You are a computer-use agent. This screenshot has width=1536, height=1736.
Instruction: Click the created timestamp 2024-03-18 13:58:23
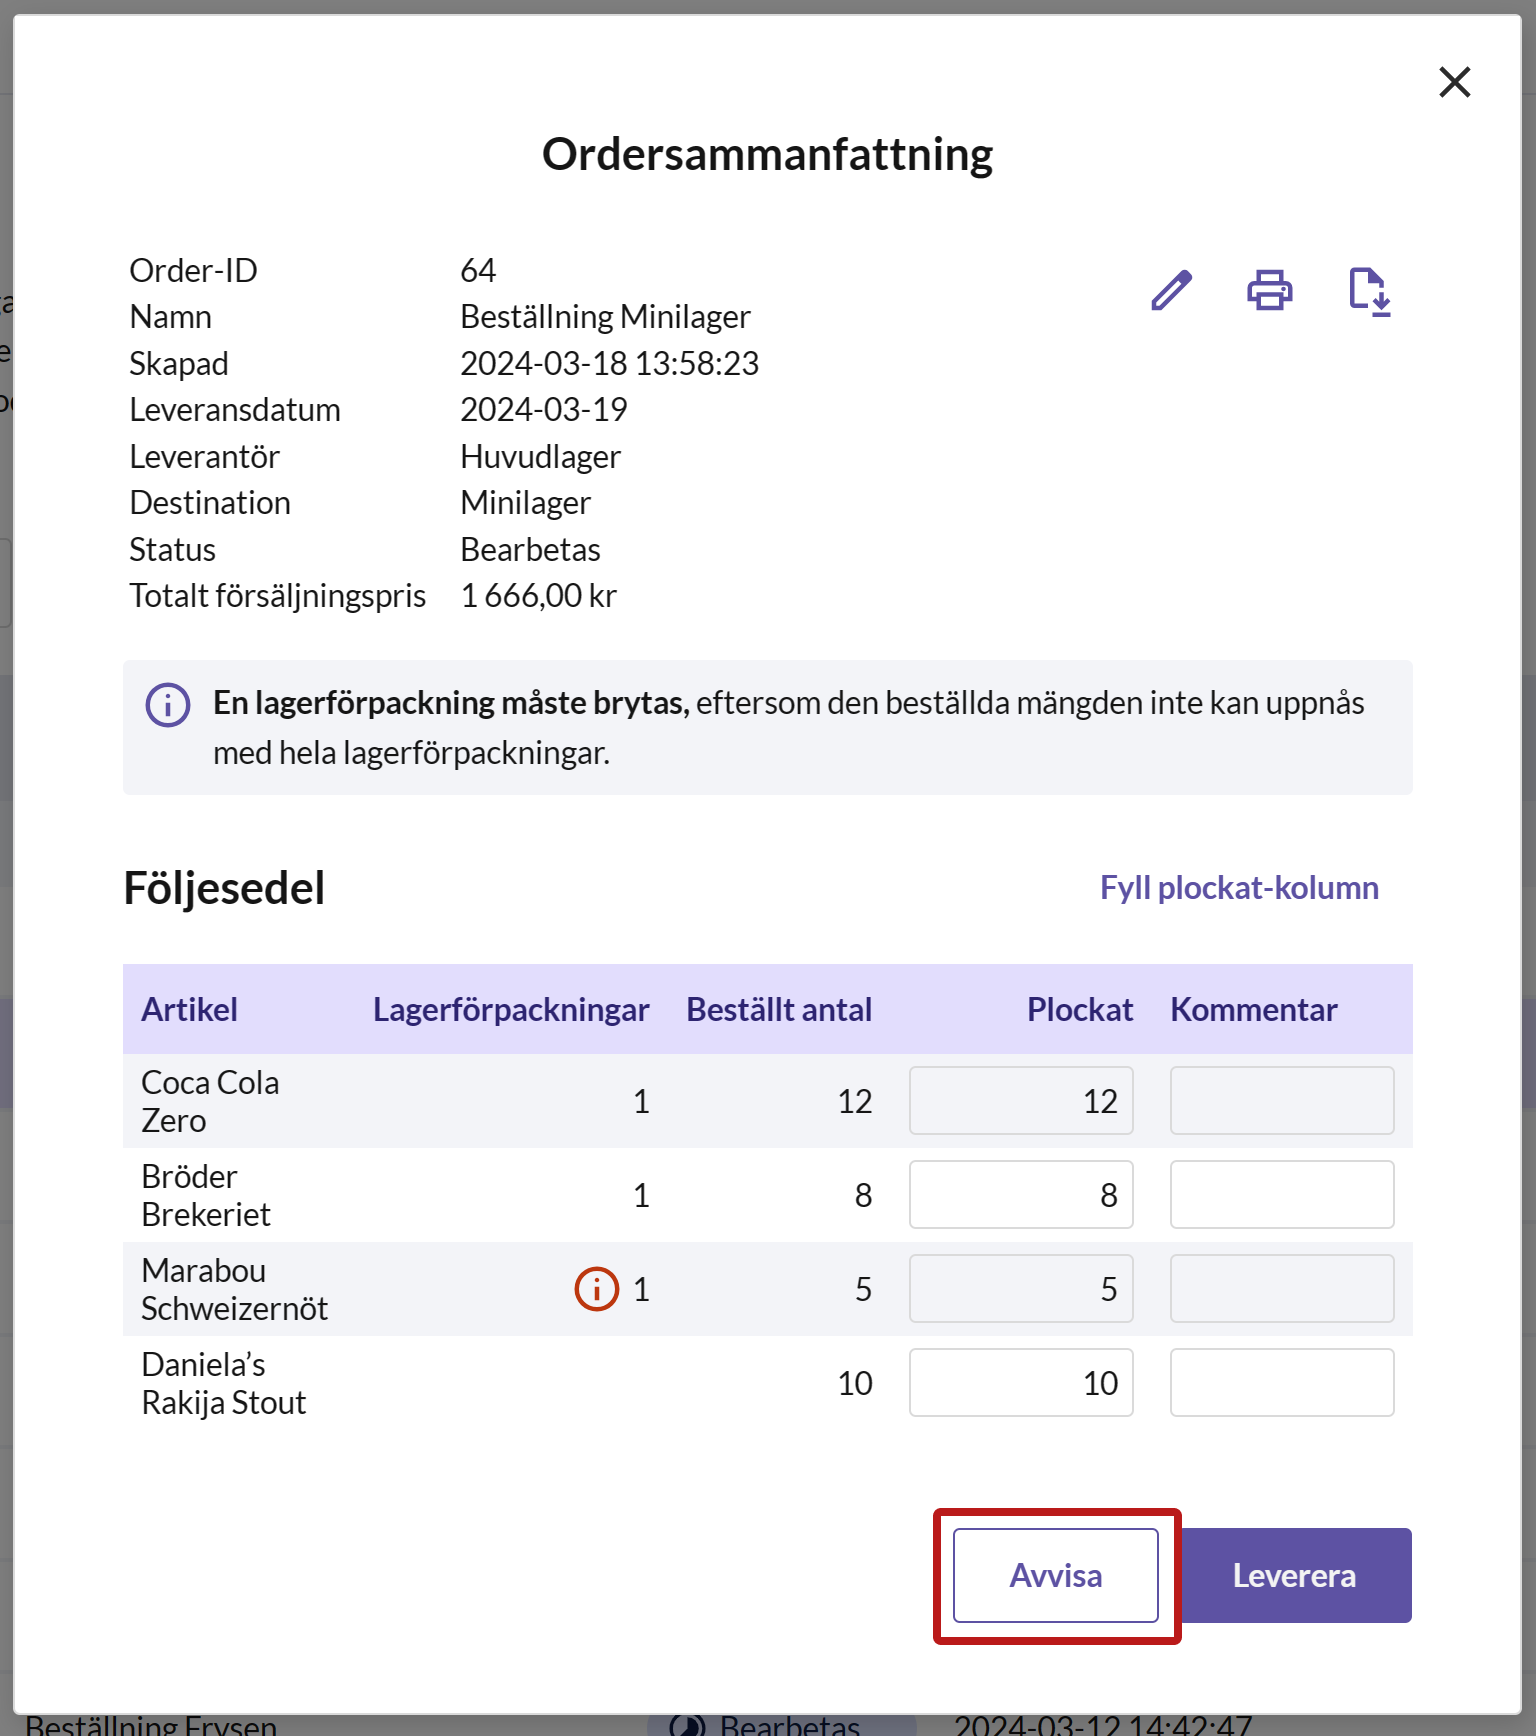click(x=609, y=363)
